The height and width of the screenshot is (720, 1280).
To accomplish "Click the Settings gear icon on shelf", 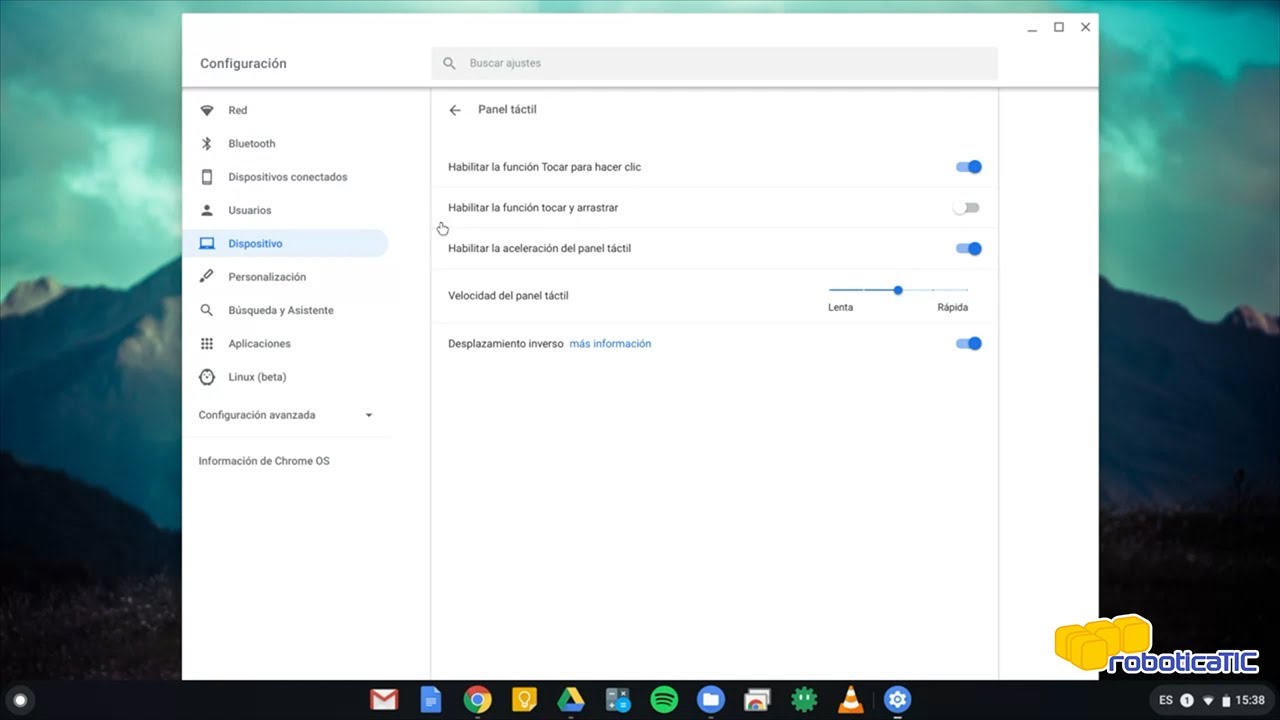I will [x=898, y=700].
